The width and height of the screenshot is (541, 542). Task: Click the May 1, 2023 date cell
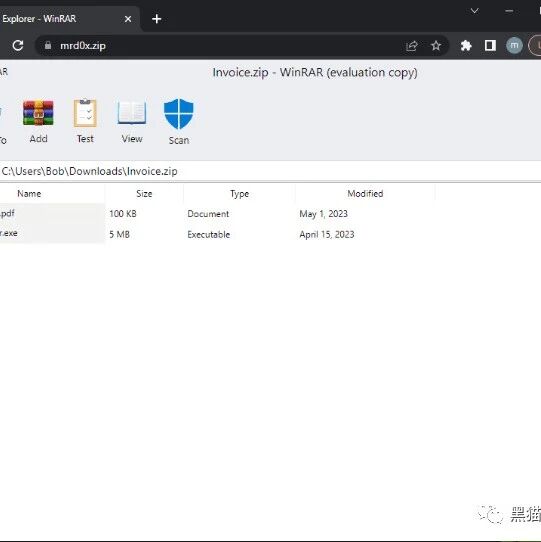point(323,214)
